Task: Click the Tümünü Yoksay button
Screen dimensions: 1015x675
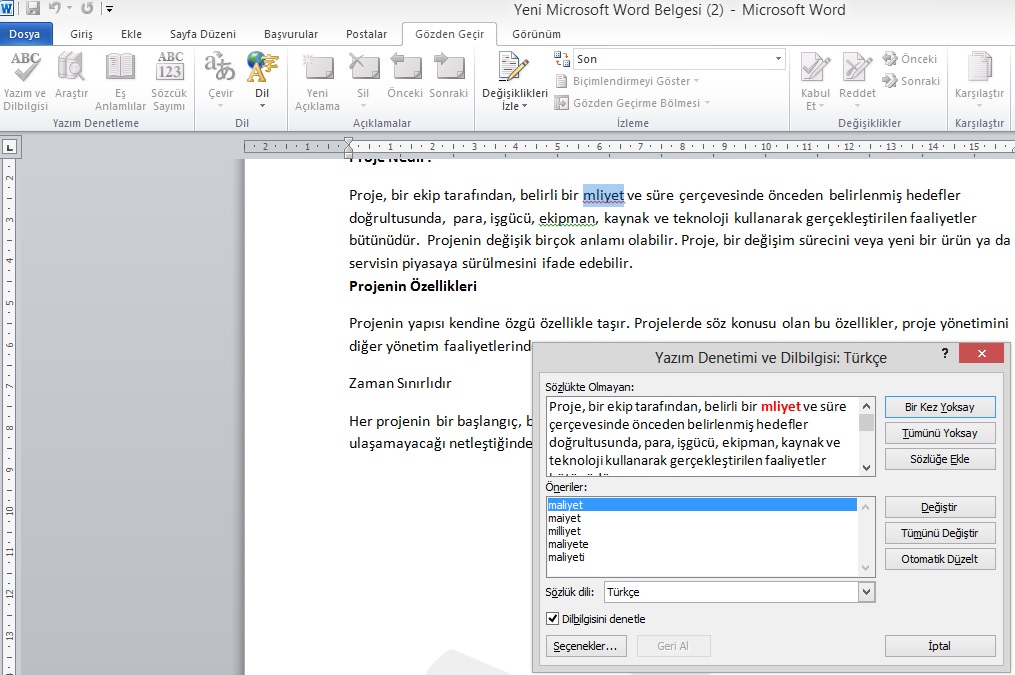Action: coord(940,433)
